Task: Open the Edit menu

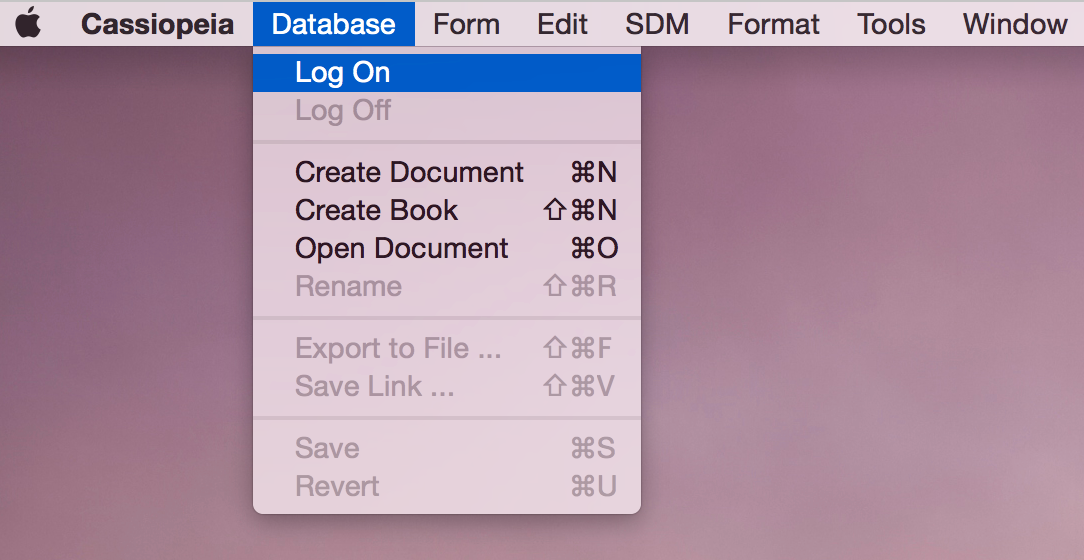Action: (562, 24)
